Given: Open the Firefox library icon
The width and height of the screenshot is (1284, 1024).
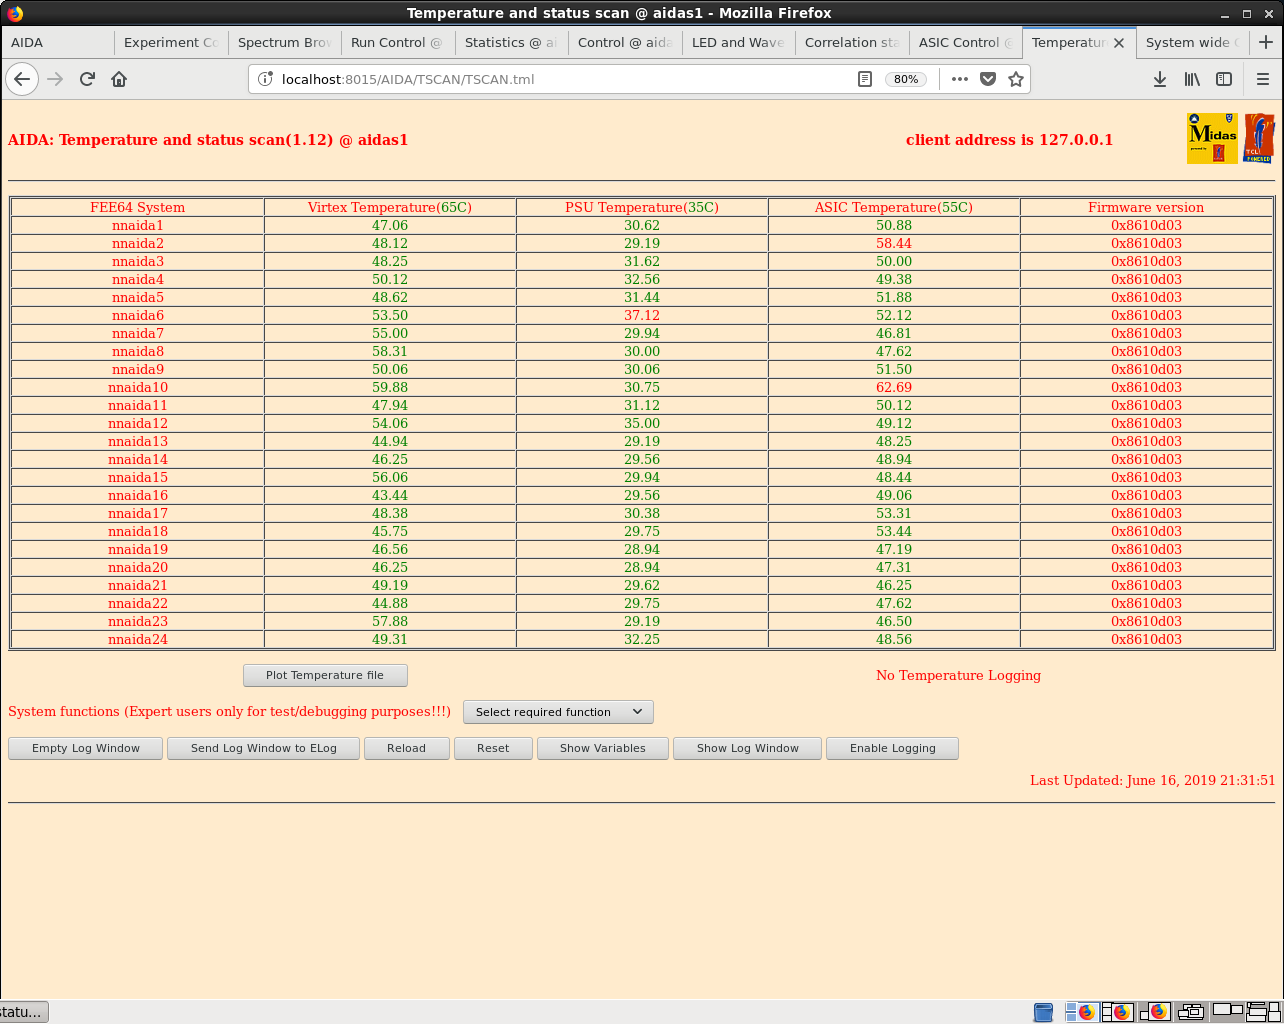Looking at the screenshot, I should [x=1192, y=79].
